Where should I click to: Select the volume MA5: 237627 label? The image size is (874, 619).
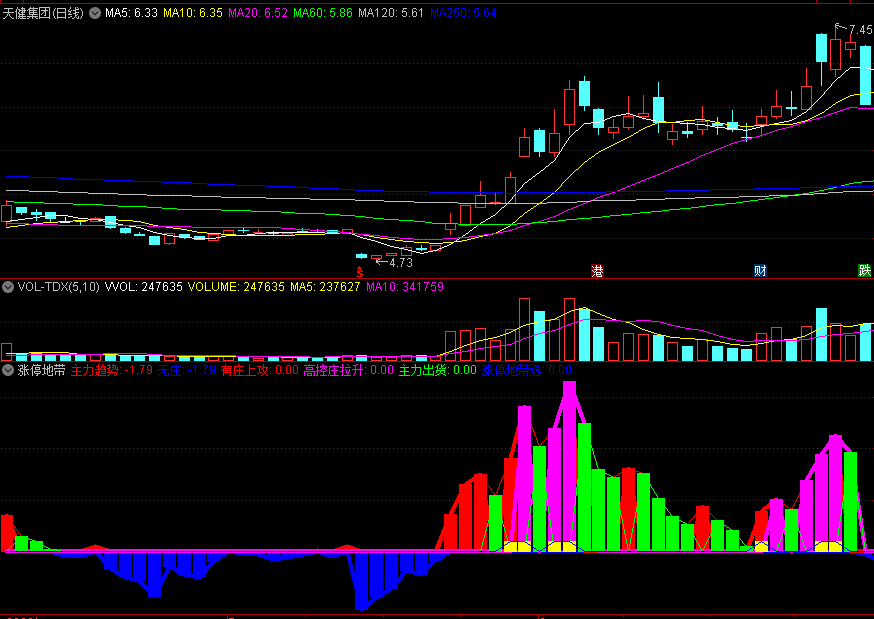(326, 287)
